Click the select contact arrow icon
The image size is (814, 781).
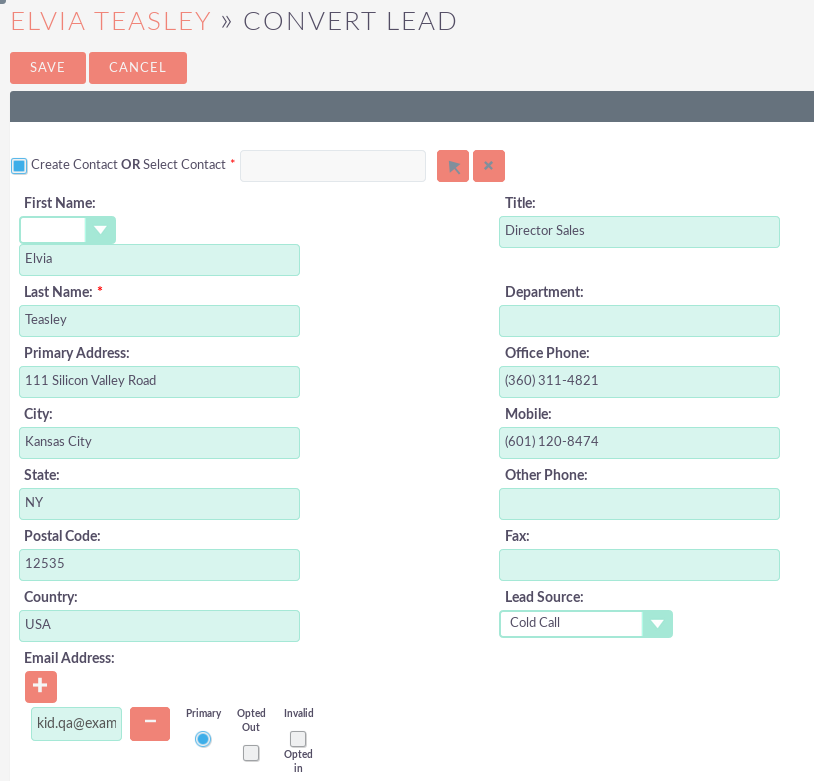453,166
